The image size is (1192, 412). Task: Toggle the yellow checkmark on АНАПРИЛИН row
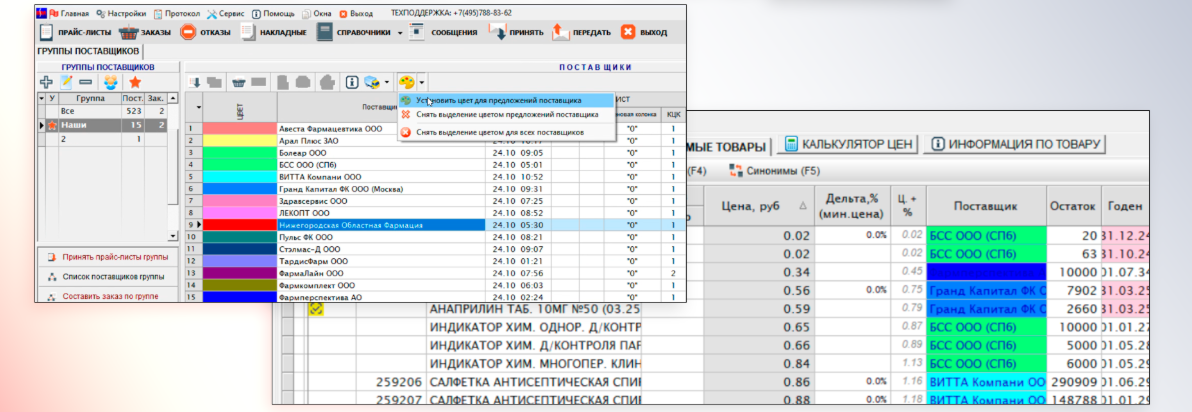[316, 309]
